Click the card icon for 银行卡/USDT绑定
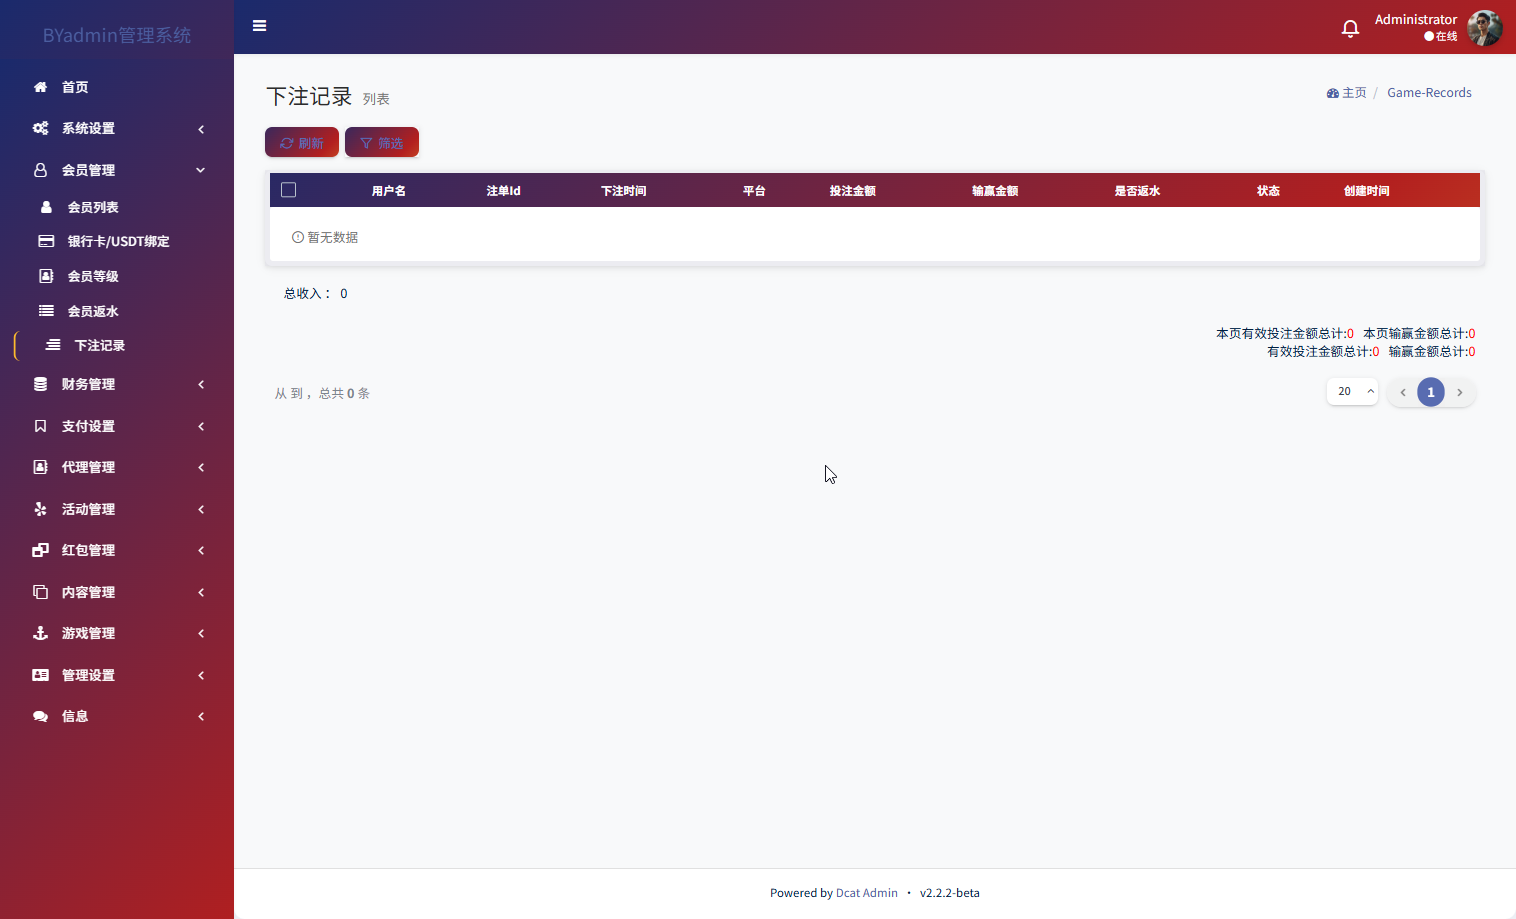The height and width of the screenshot is (919, 1516). coord(46,241)
